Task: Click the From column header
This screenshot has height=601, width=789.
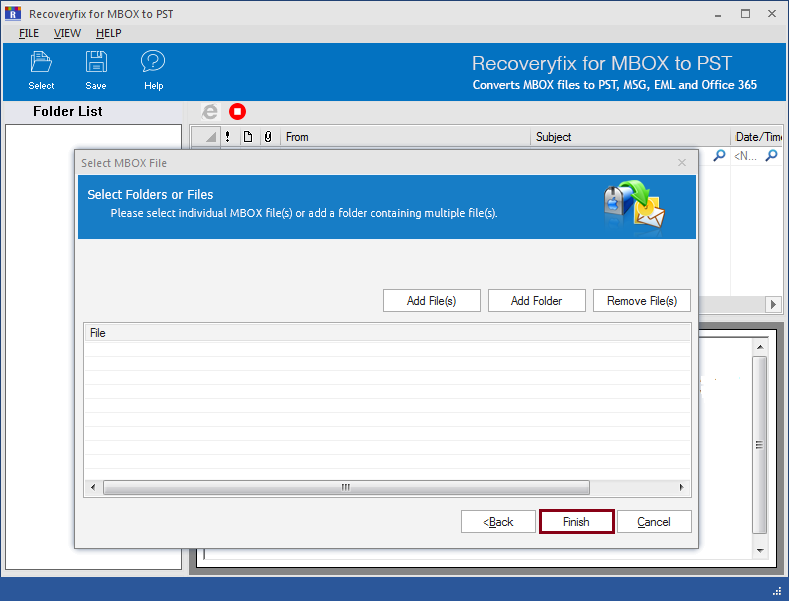Action: pyautogui.click(x=405, y=136)
